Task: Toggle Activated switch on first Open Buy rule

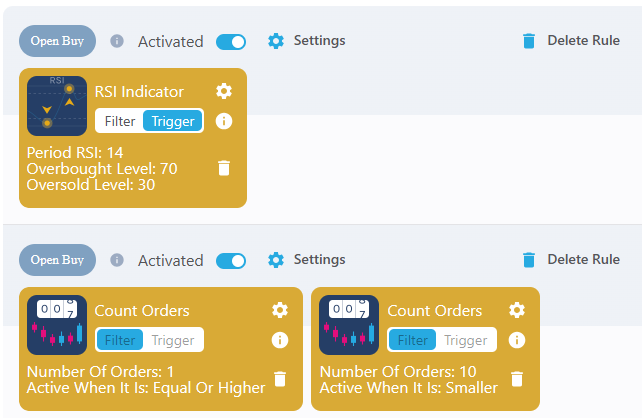Action: coord(231,42)
